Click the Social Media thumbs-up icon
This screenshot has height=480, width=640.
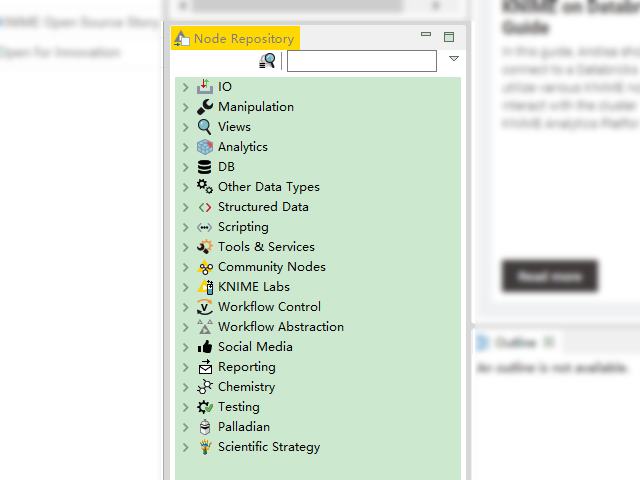(205, 347)
